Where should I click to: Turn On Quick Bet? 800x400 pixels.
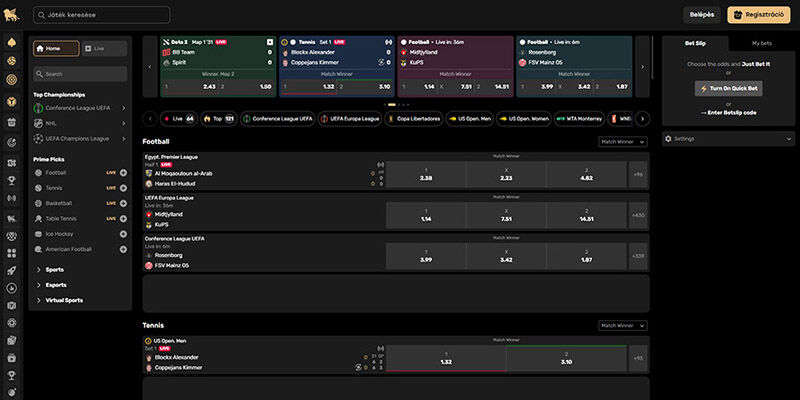[x=728, y=88]
